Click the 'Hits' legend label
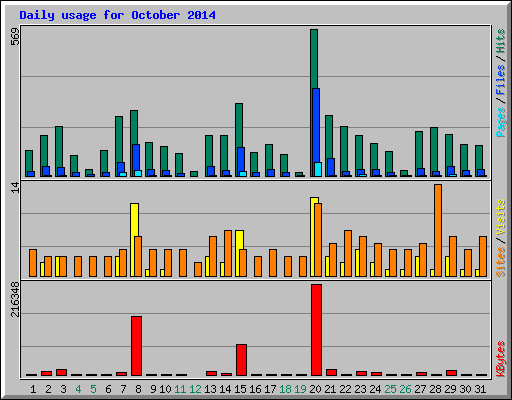This screenshot has height=400, width=512. (500, 41)
